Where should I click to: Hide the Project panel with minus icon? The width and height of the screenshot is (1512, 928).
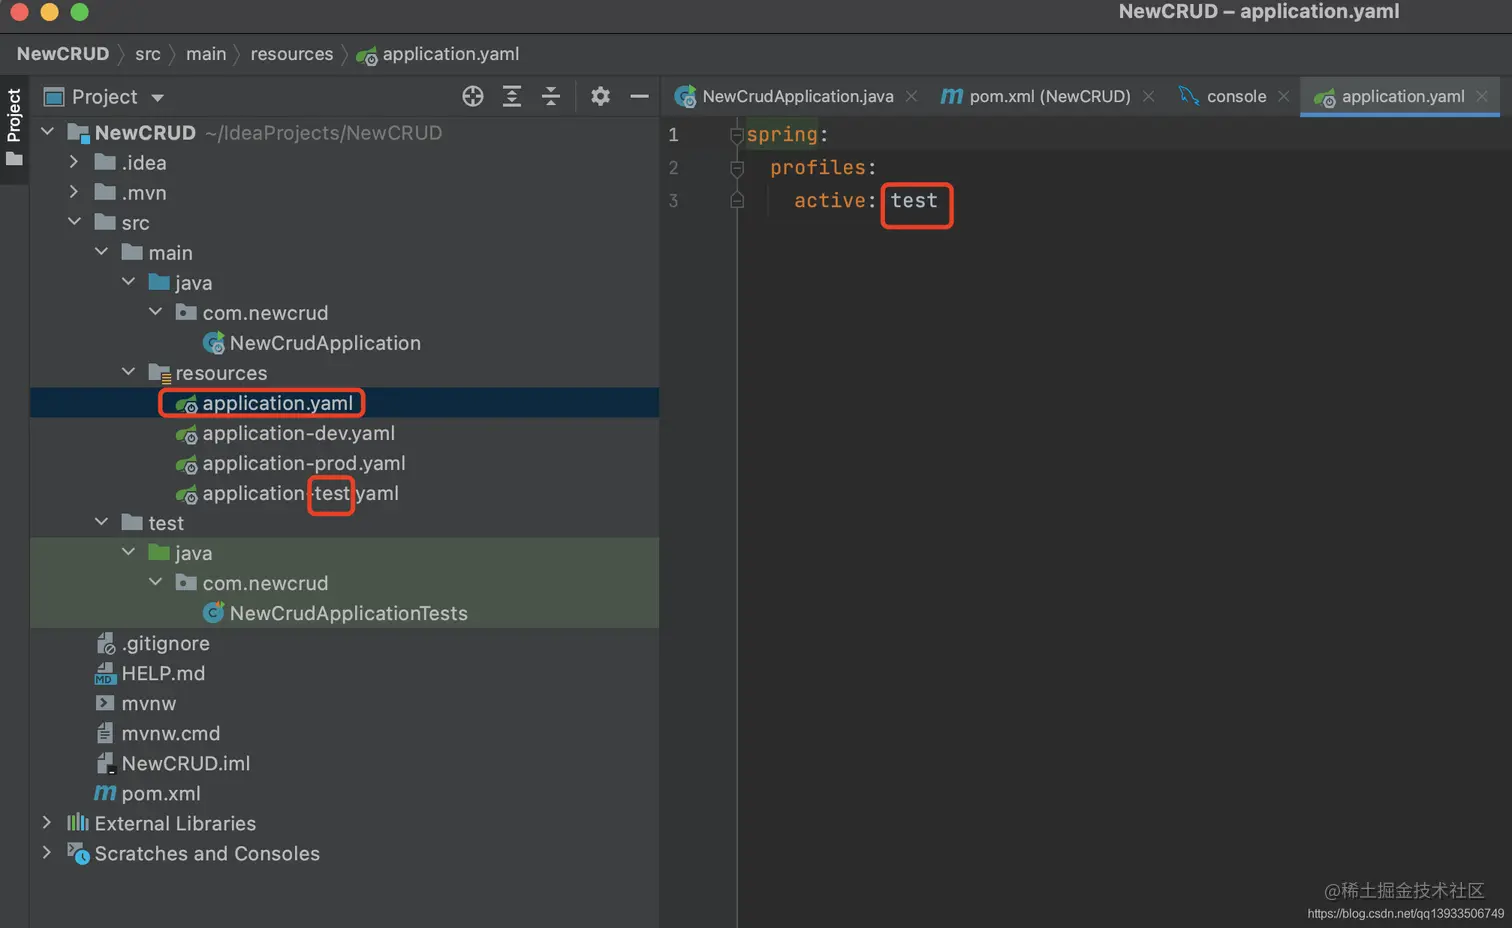(x=640, y=96)
